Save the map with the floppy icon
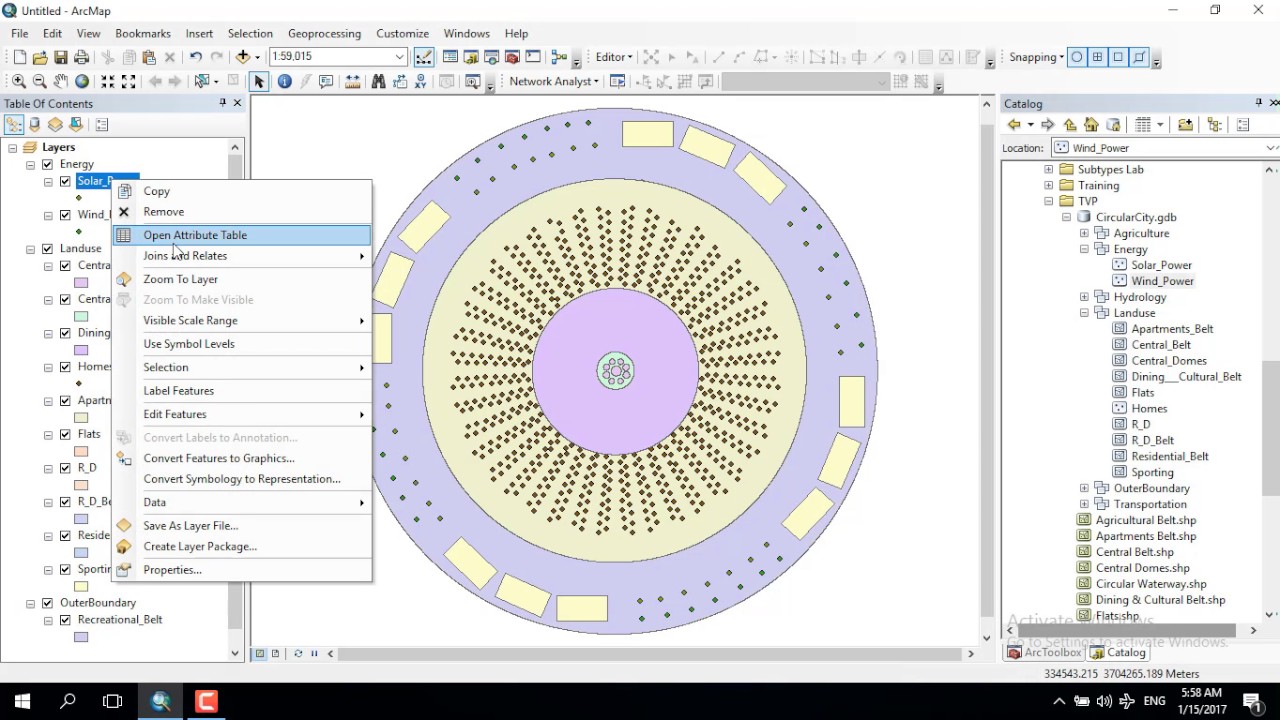This screenshot has height=720, width=1280. pos(61,57)
